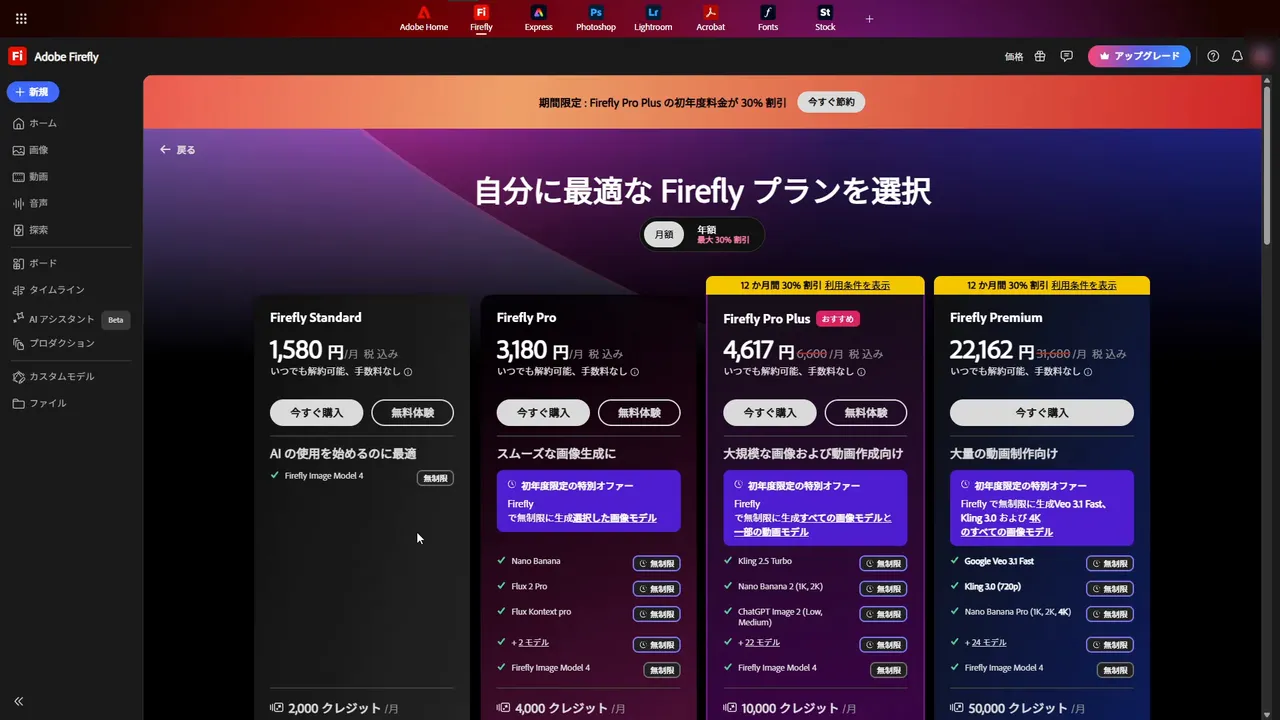
Task: Go back with 戻る link
Action: coord(178,150)
